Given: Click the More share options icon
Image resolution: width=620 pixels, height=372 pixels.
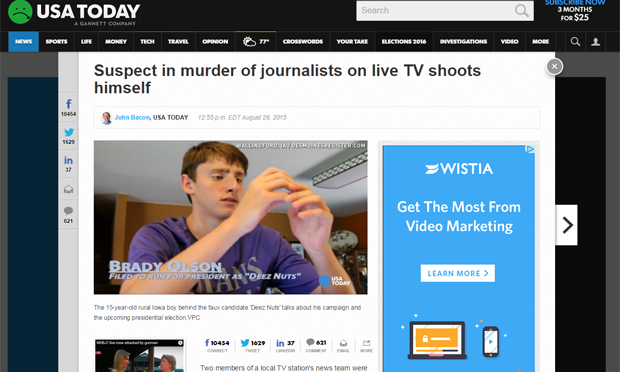Looking at the screenshot, I should (366, 345).
